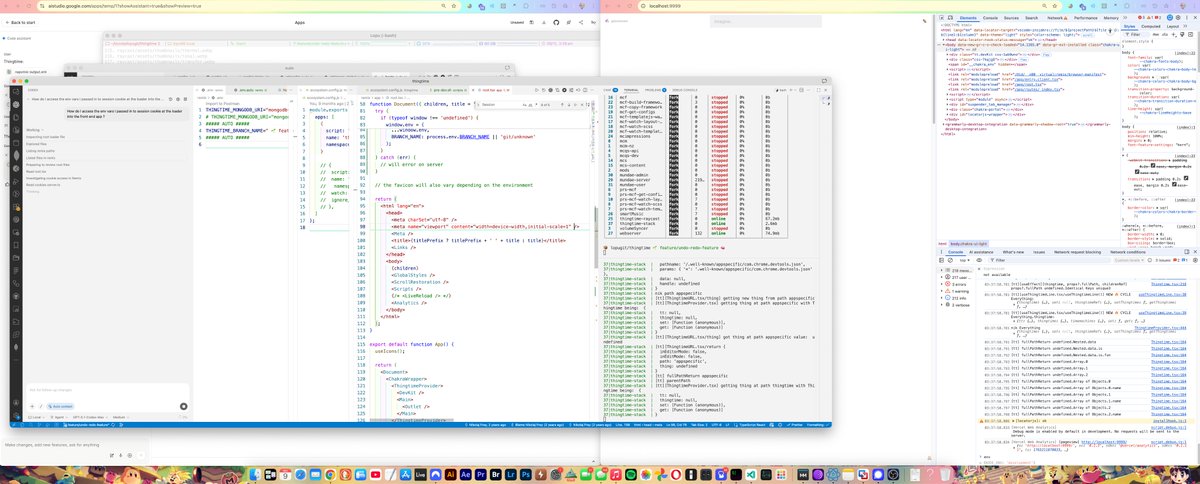Toggle match case option in find widget
Viewport: 1200px width, 484px height.
(526, 104)
